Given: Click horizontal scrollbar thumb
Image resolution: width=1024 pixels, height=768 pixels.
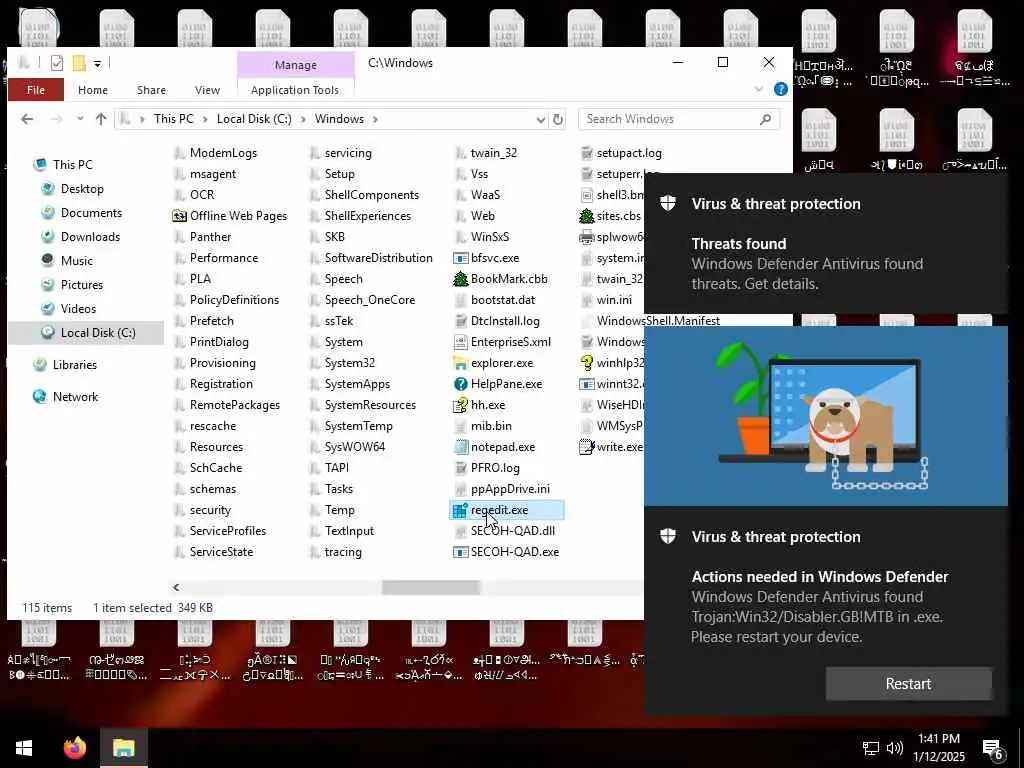Looking at the screenshot, I should point(430,587).
